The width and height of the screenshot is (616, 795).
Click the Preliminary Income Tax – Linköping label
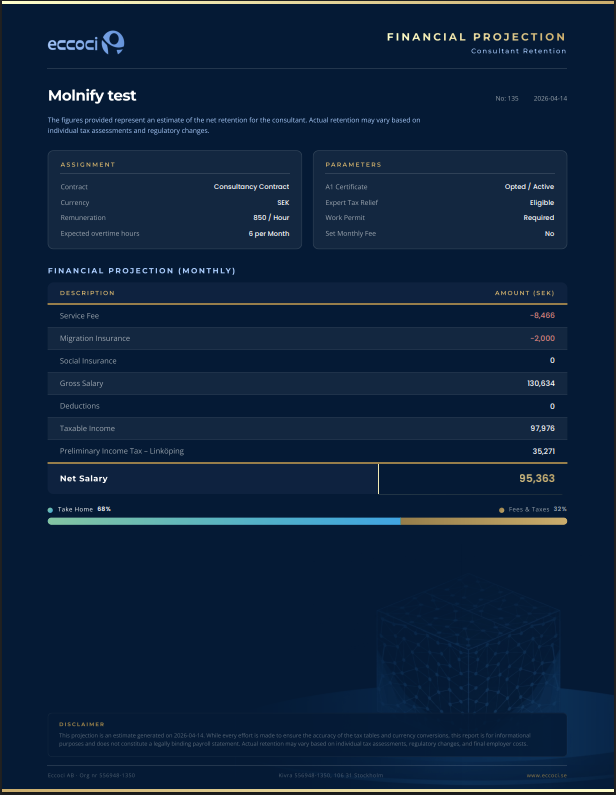(122, 451)
